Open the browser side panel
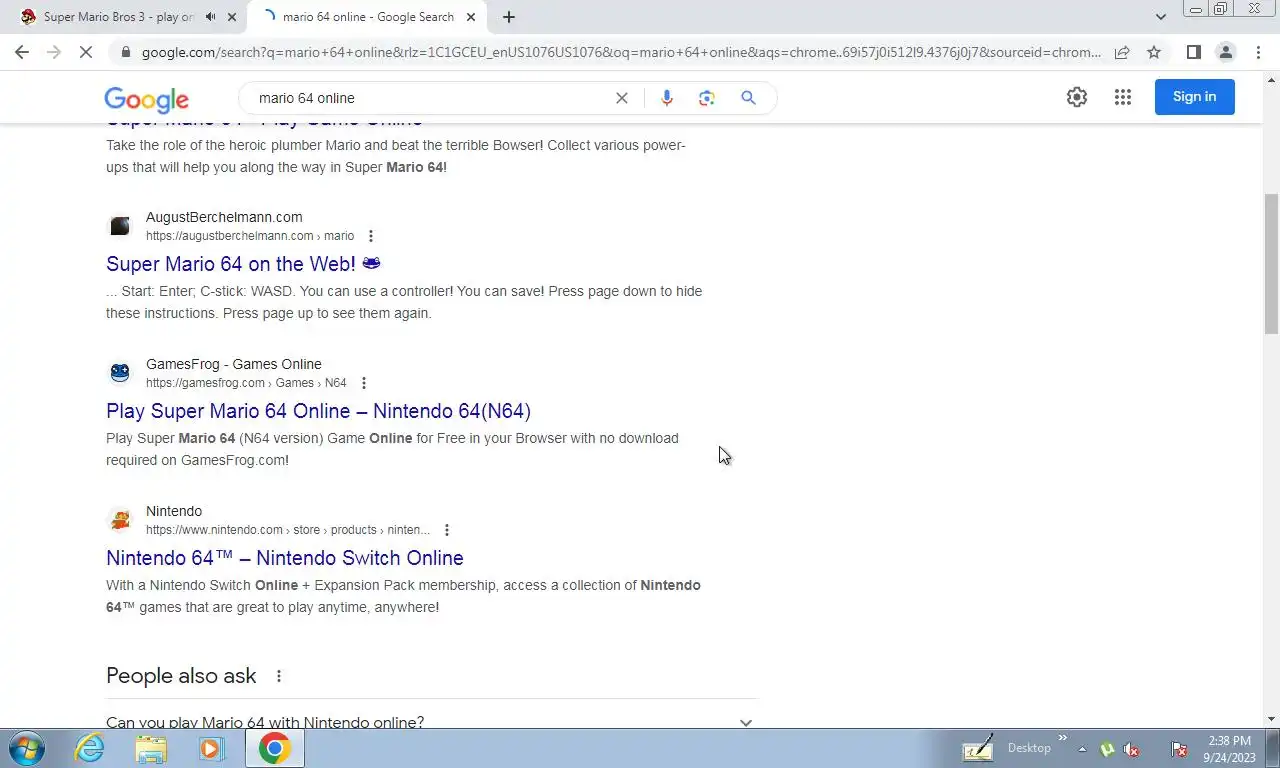This screenshot has height=768, width=1280. click(x=1193, y=52)
